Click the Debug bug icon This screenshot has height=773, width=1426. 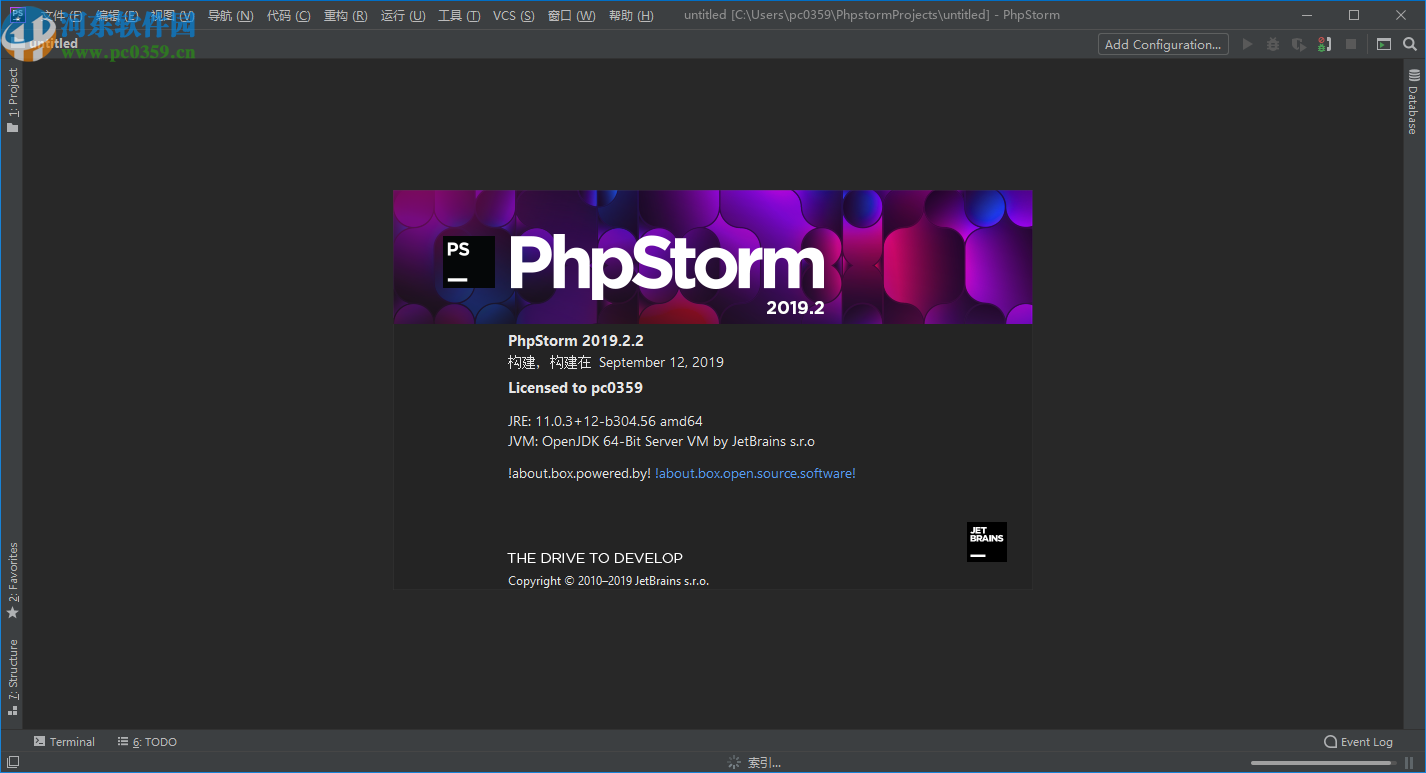point(1273,44)
